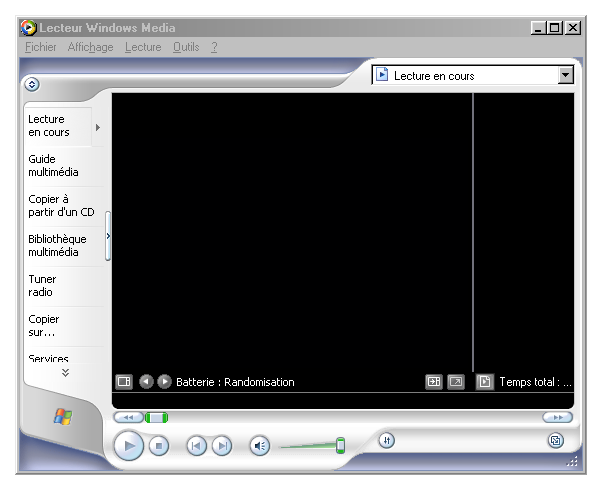Switch to skin mode using corner icon

point(555,441)
